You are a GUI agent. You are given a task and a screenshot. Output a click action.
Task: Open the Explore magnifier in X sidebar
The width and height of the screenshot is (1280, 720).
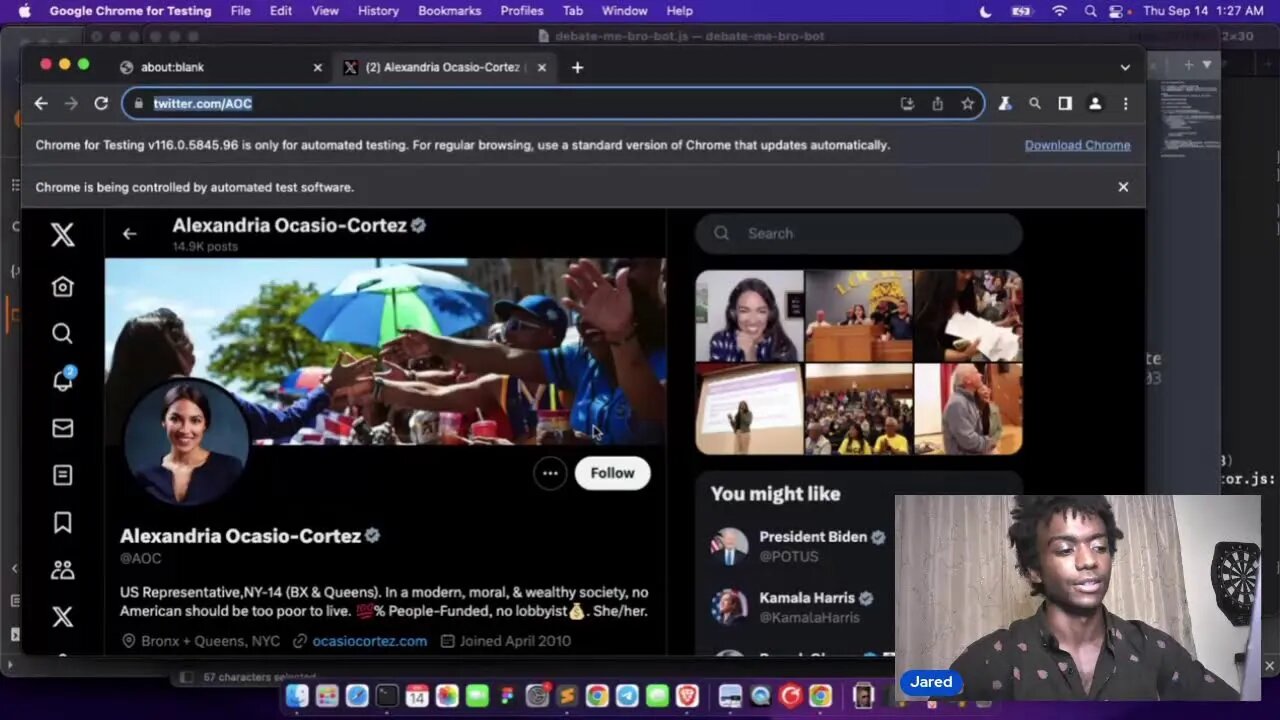tap(62, 333)
